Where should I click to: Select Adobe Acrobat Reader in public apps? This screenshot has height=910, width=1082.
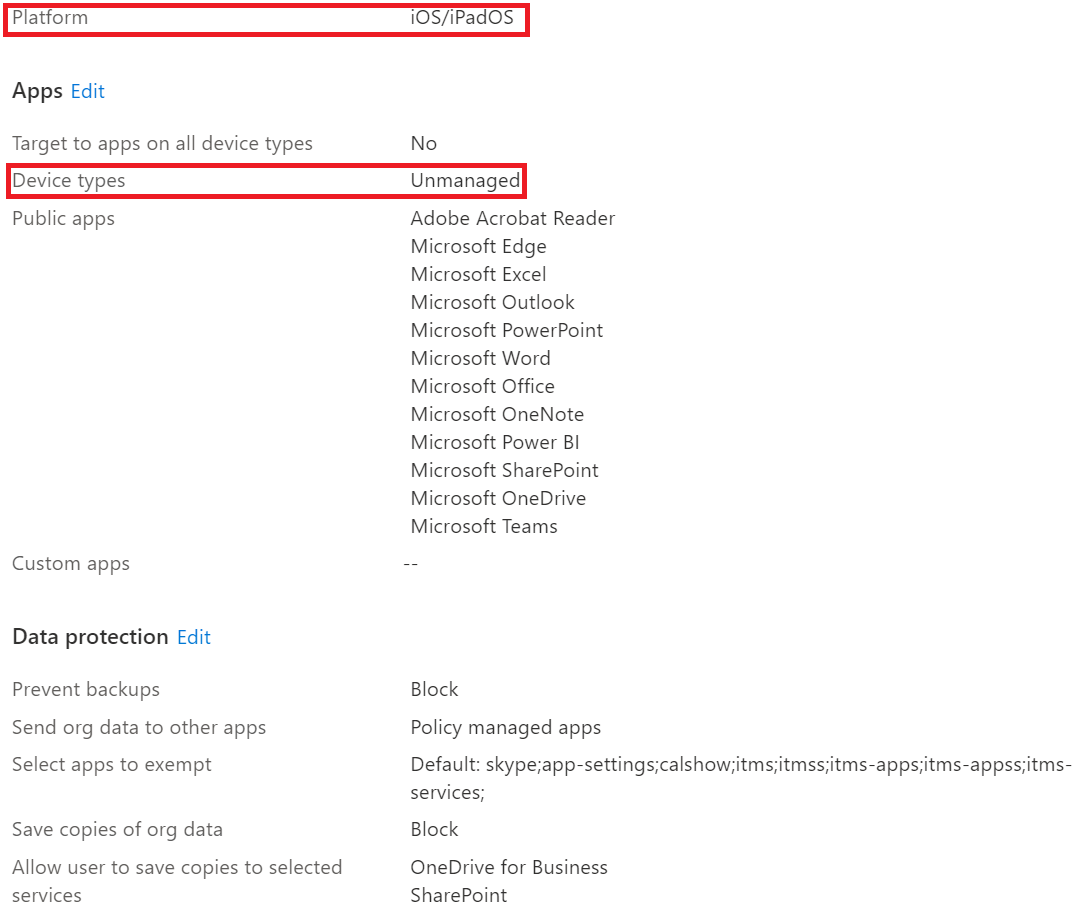pyautogui.click(x=513, y=218)
